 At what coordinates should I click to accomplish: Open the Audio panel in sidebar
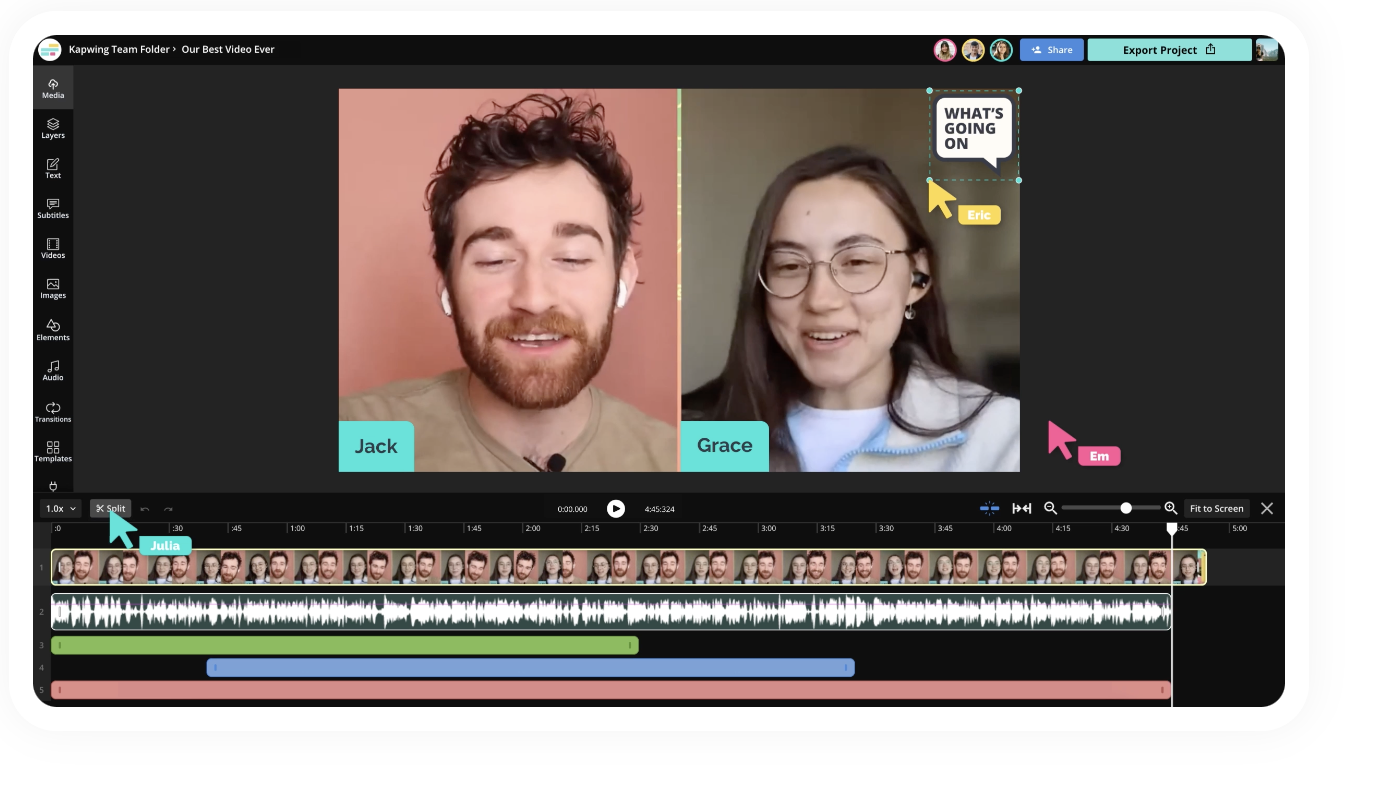pos(53,371)
